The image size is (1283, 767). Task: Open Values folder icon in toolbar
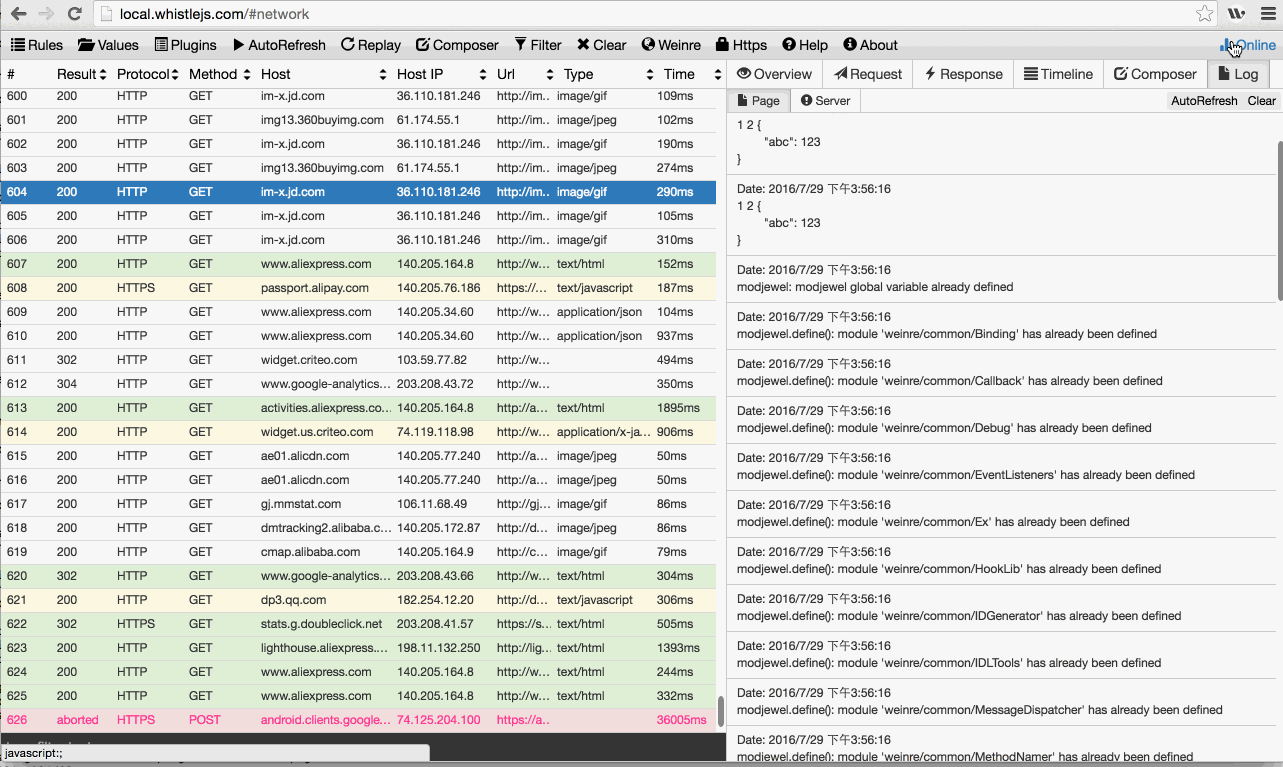point(86,45)
